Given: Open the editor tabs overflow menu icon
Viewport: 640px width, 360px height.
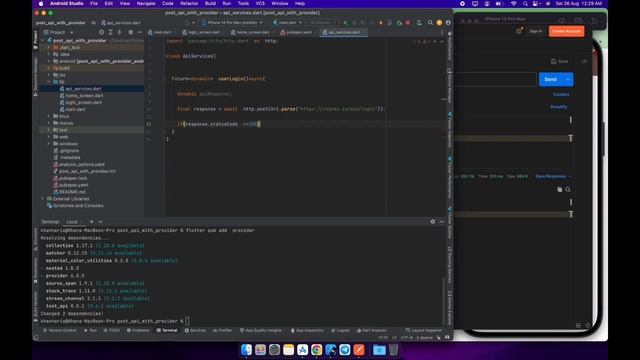Looking at the screenshot, I should [442, 32].
